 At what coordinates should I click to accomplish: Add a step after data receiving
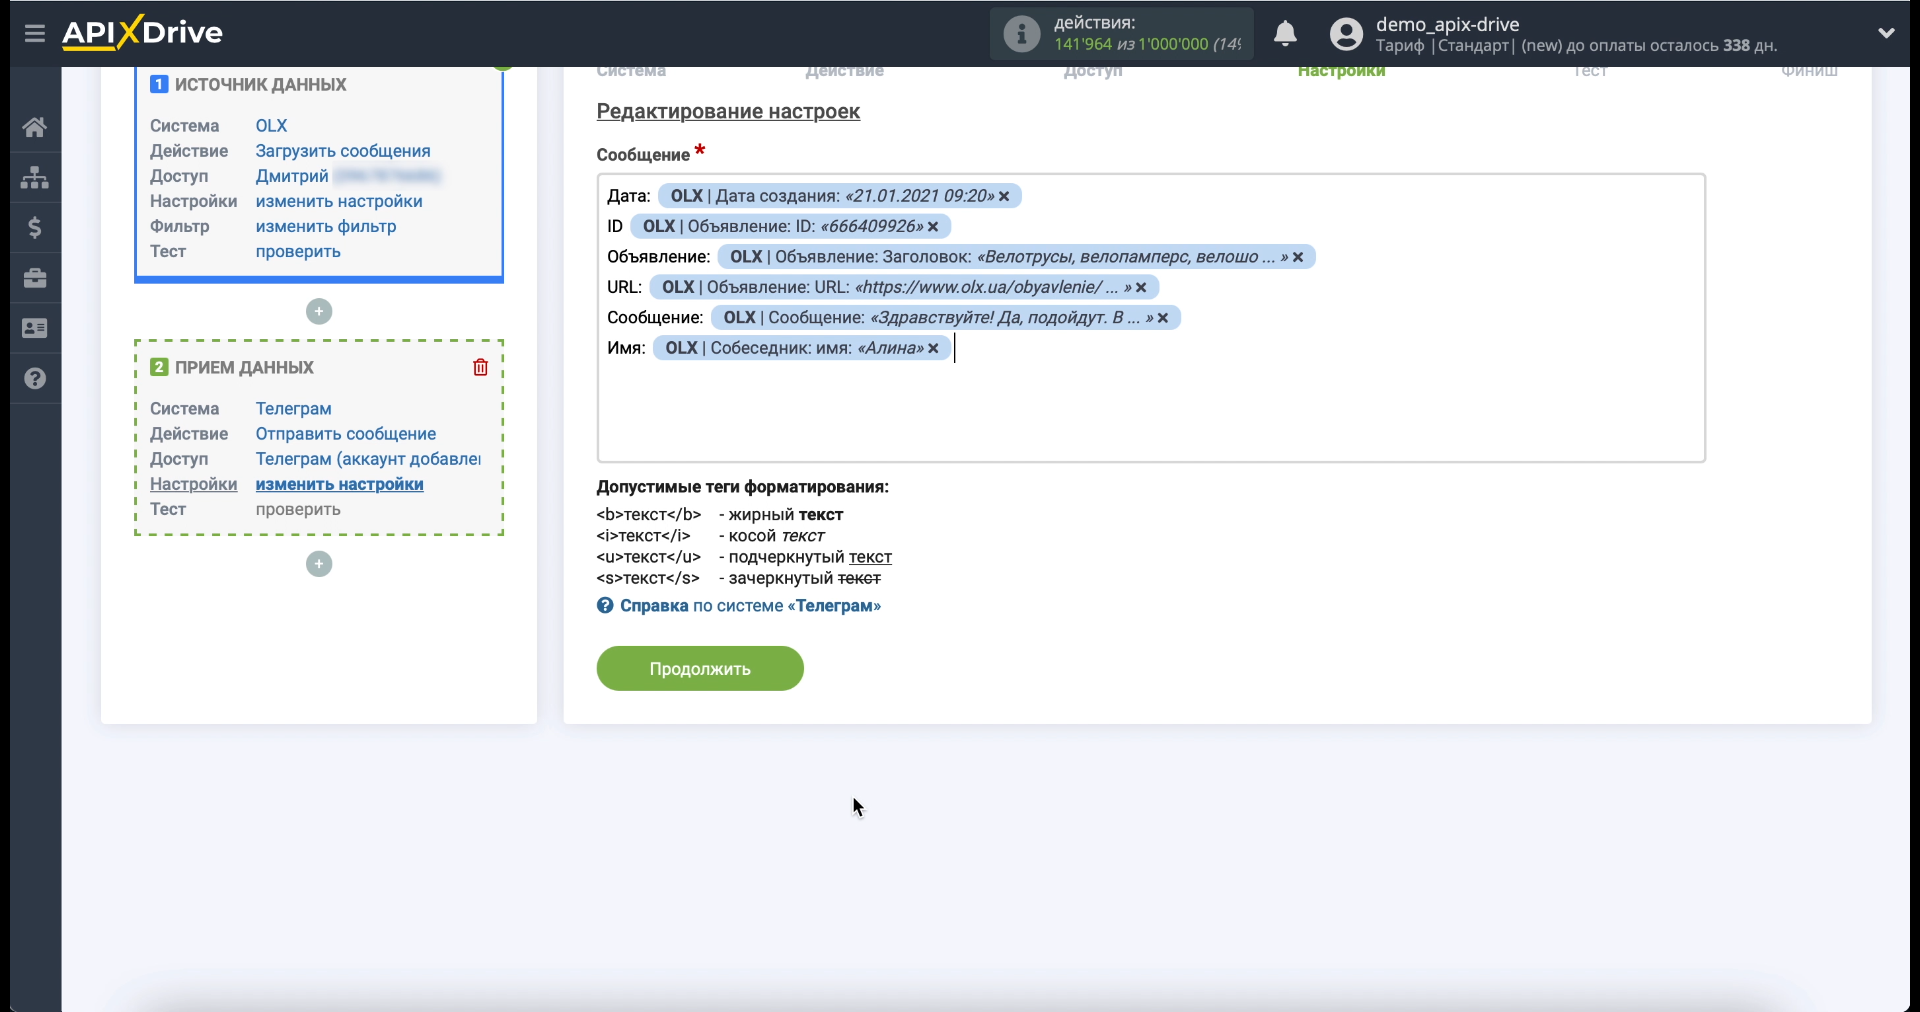(x=319, y=564)
